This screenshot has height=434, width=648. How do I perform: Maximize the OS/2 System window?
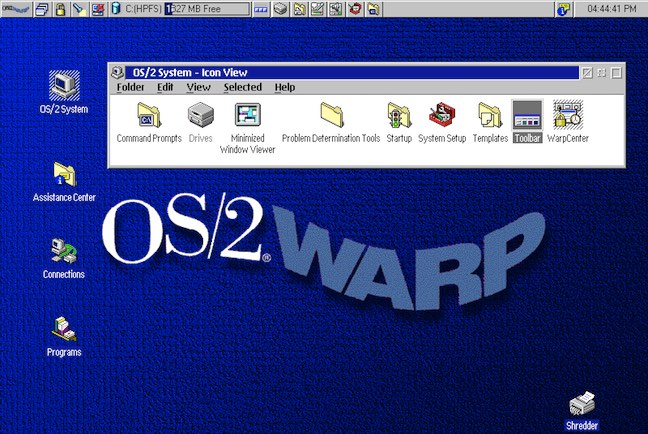[616, 73]
